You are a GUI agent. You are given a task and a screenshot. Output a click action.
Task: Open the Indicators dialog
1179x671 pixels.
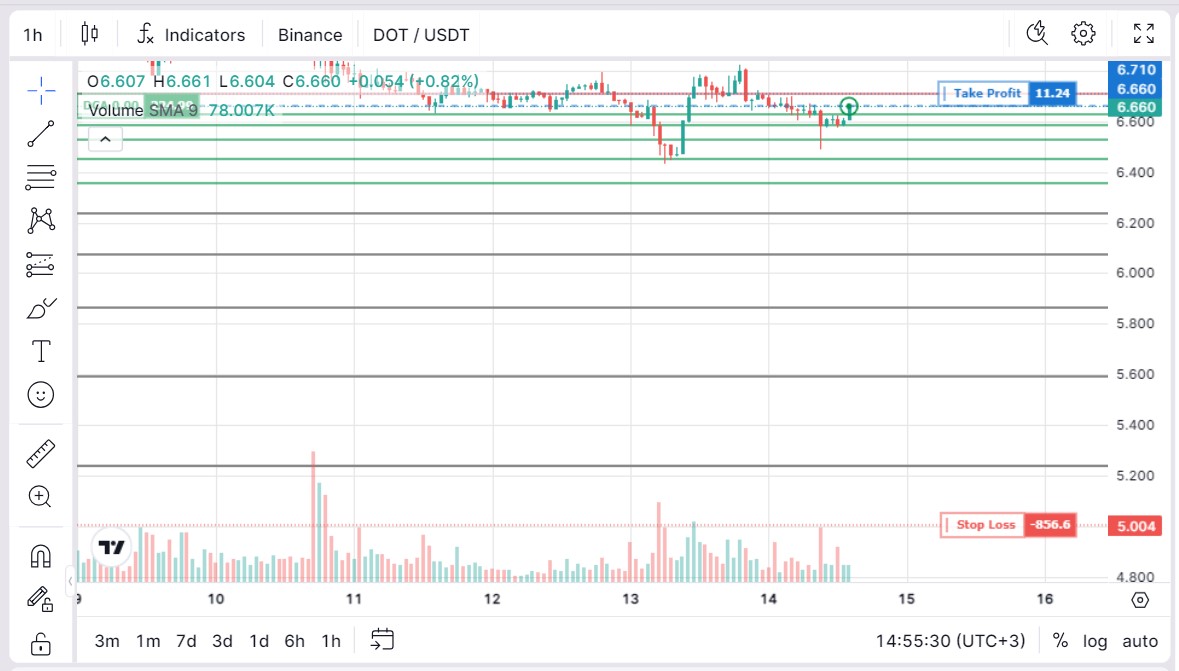(x=190, y=35)
